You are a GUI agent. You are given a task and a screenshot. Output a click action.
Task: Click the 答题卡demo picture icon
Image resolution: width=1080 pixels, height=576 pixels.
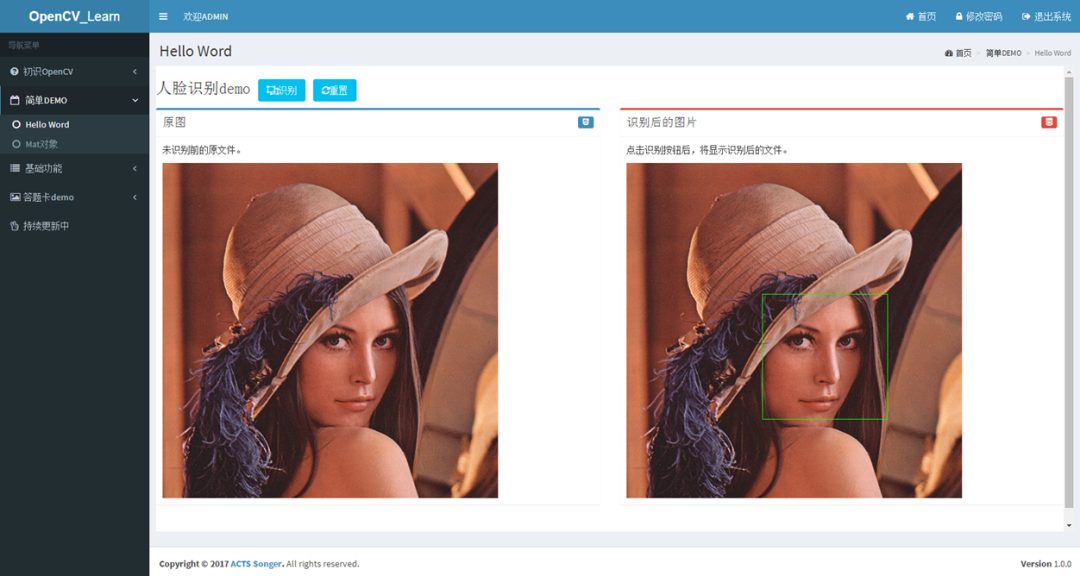(14, 197)
